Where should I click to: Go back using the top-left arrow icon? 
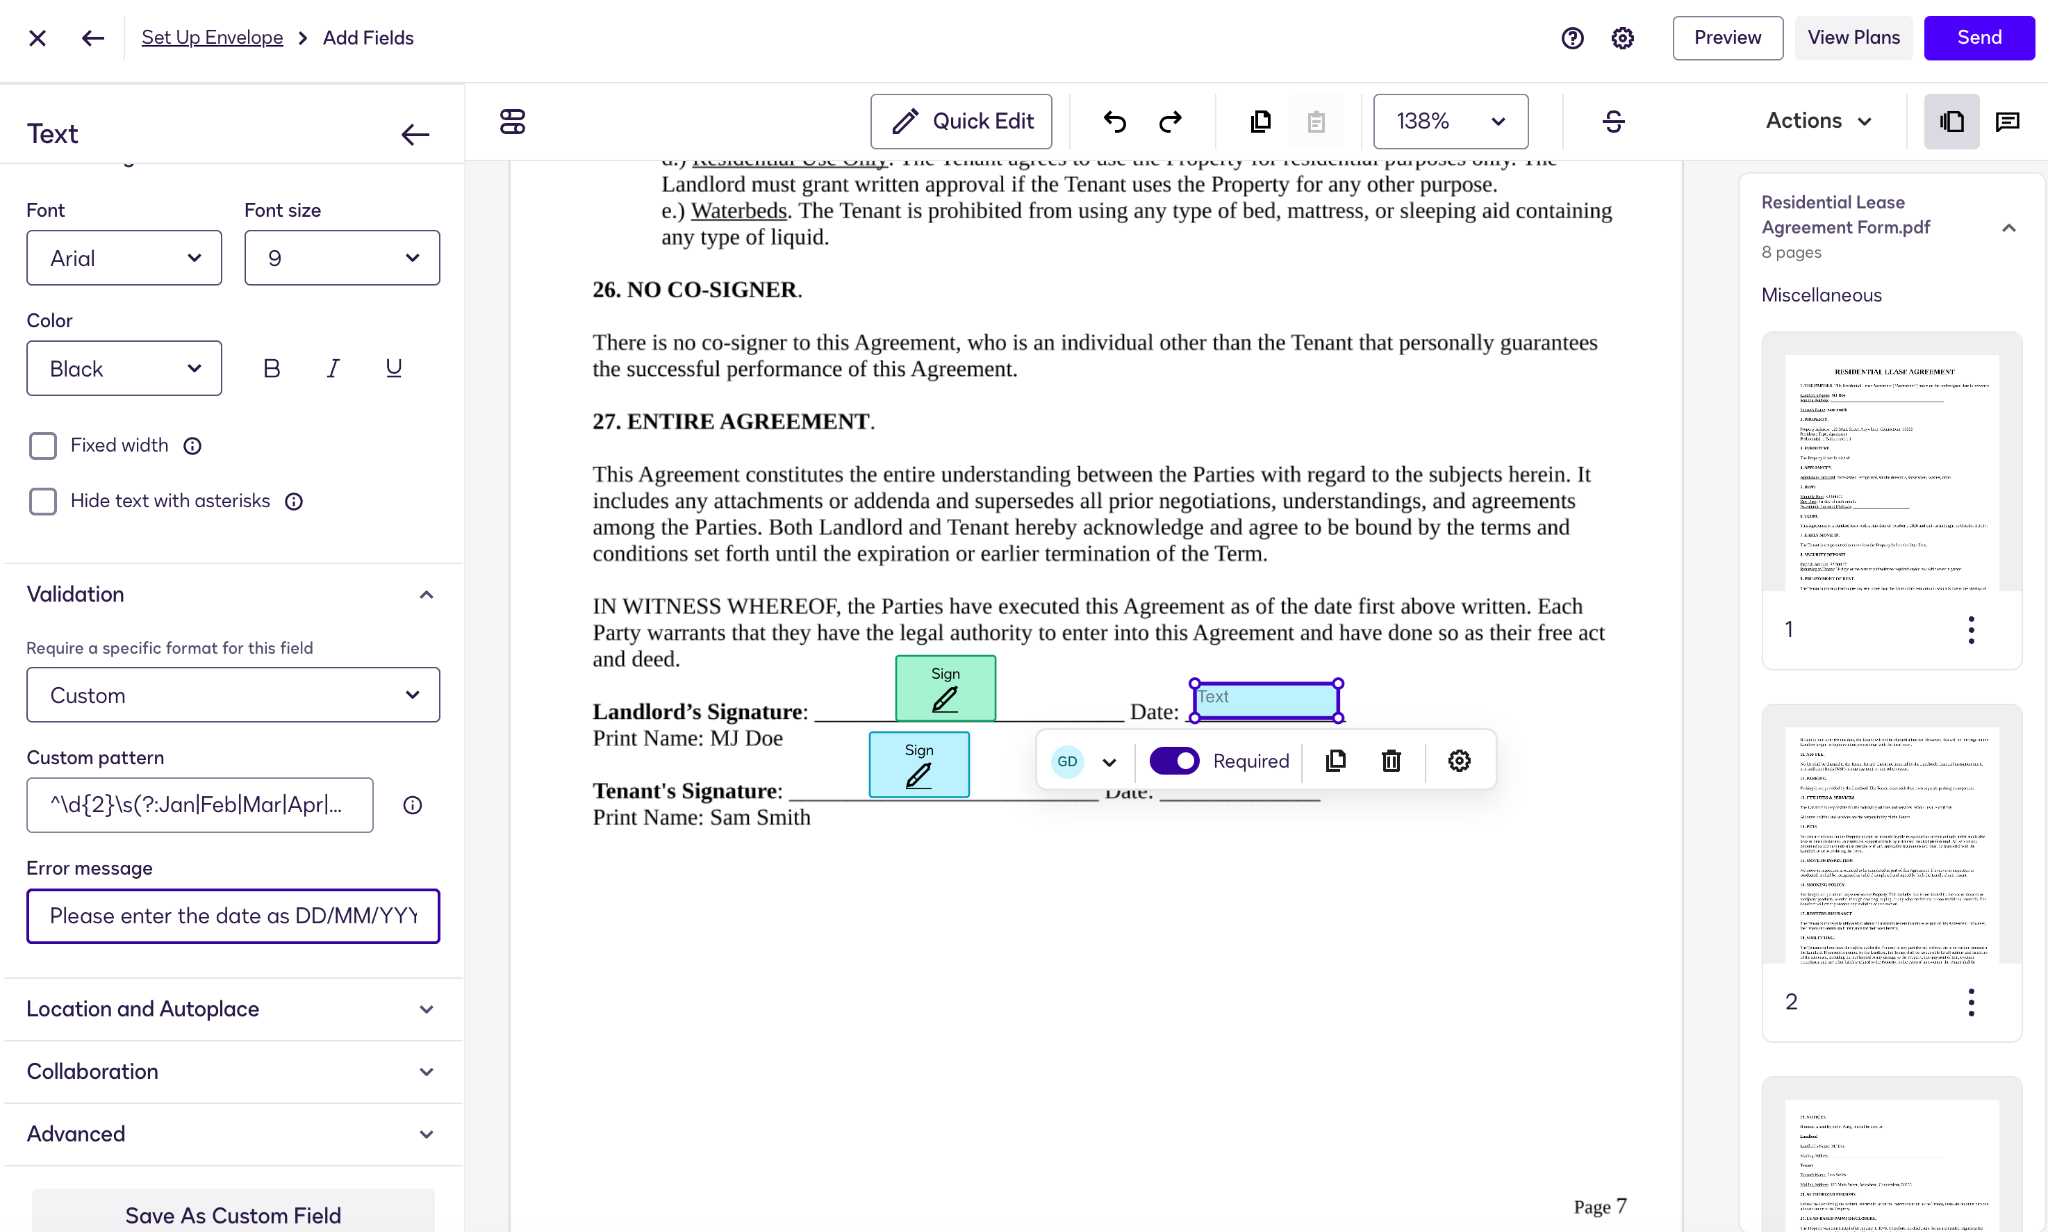pos(93,38)
